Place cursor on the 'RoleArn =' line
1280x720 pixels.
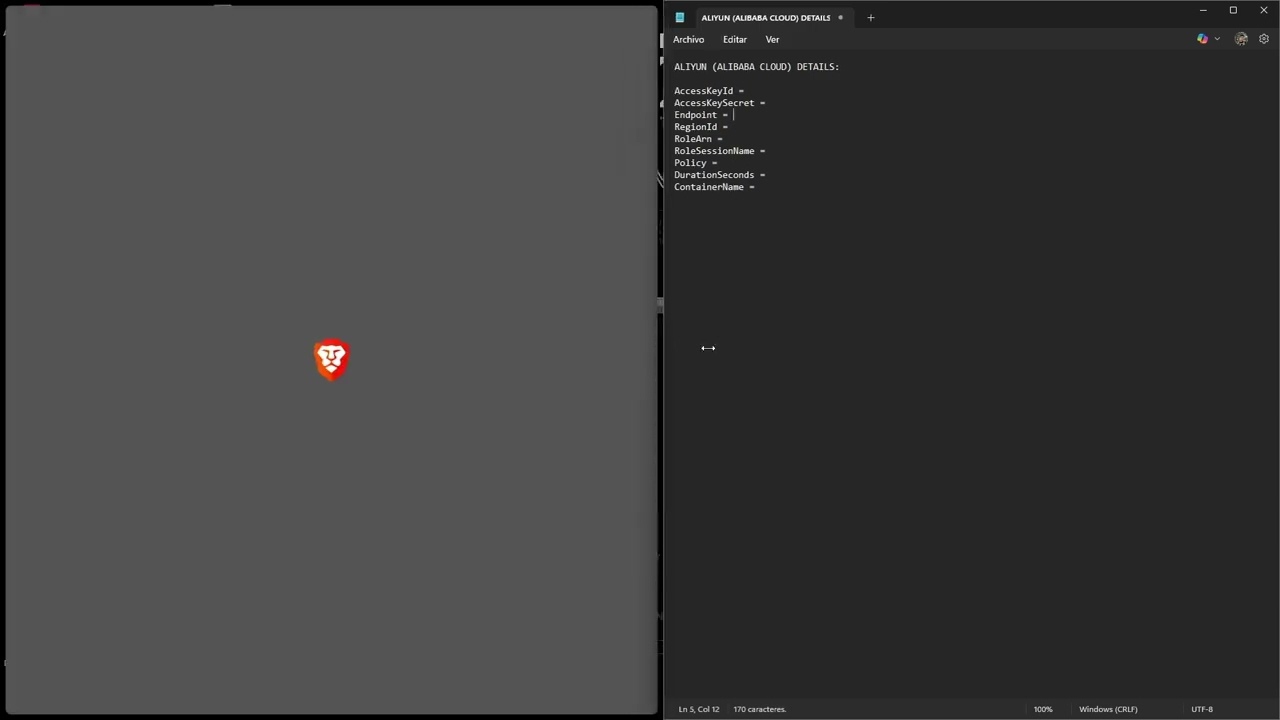698,139
